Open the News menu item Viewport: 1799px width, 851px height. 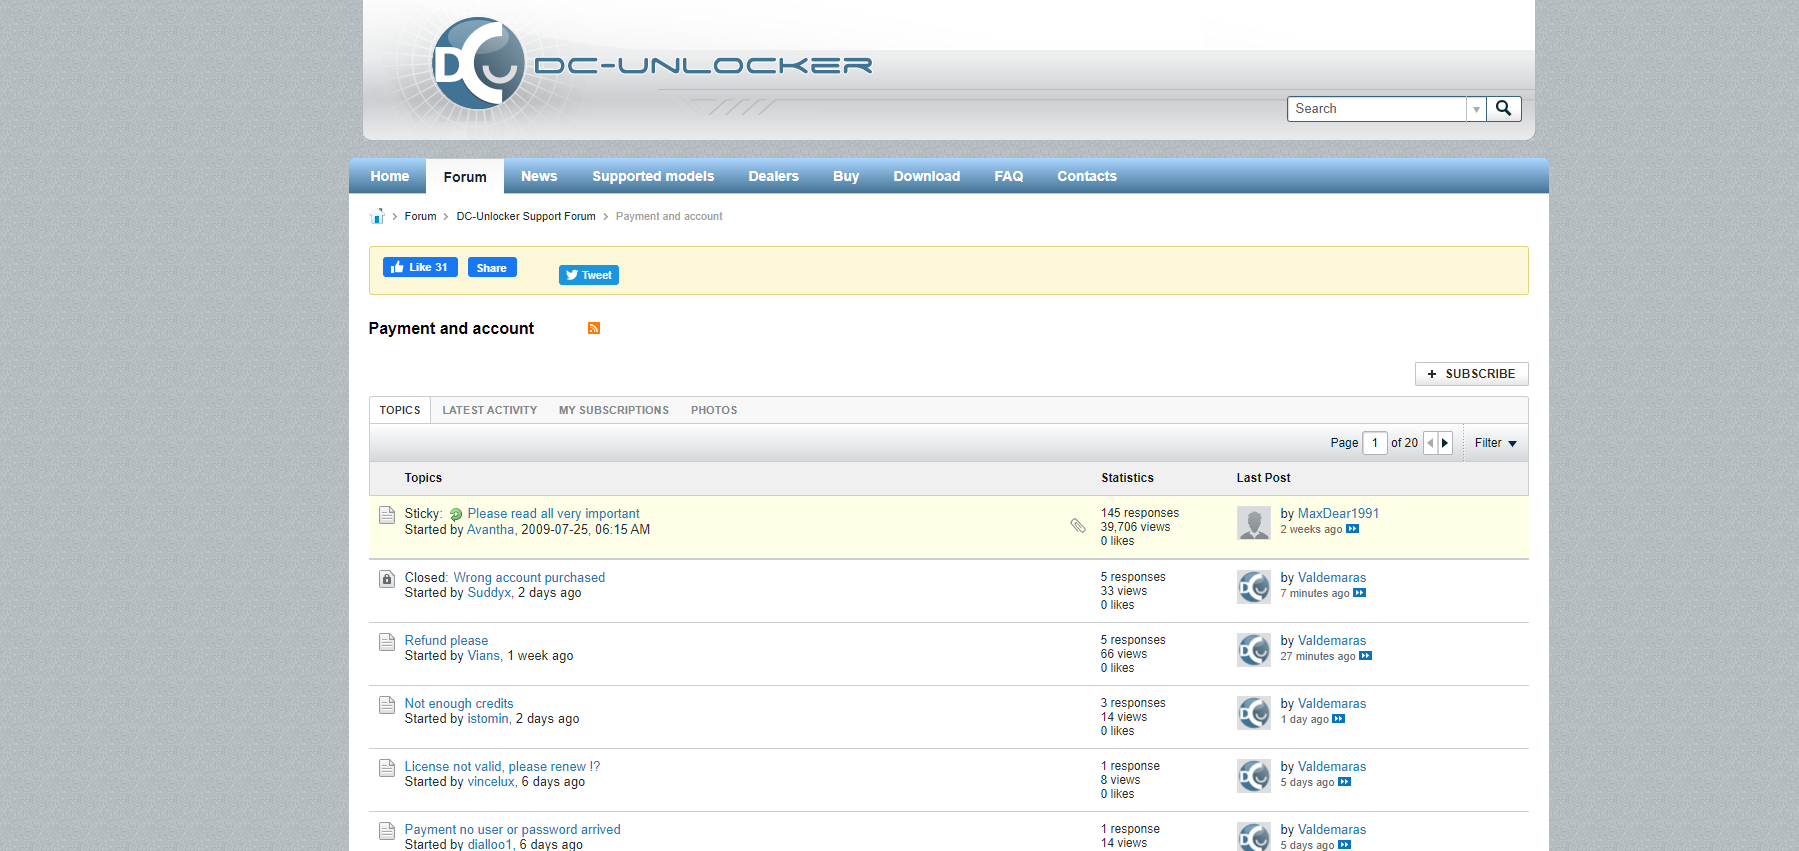[539, 176]
